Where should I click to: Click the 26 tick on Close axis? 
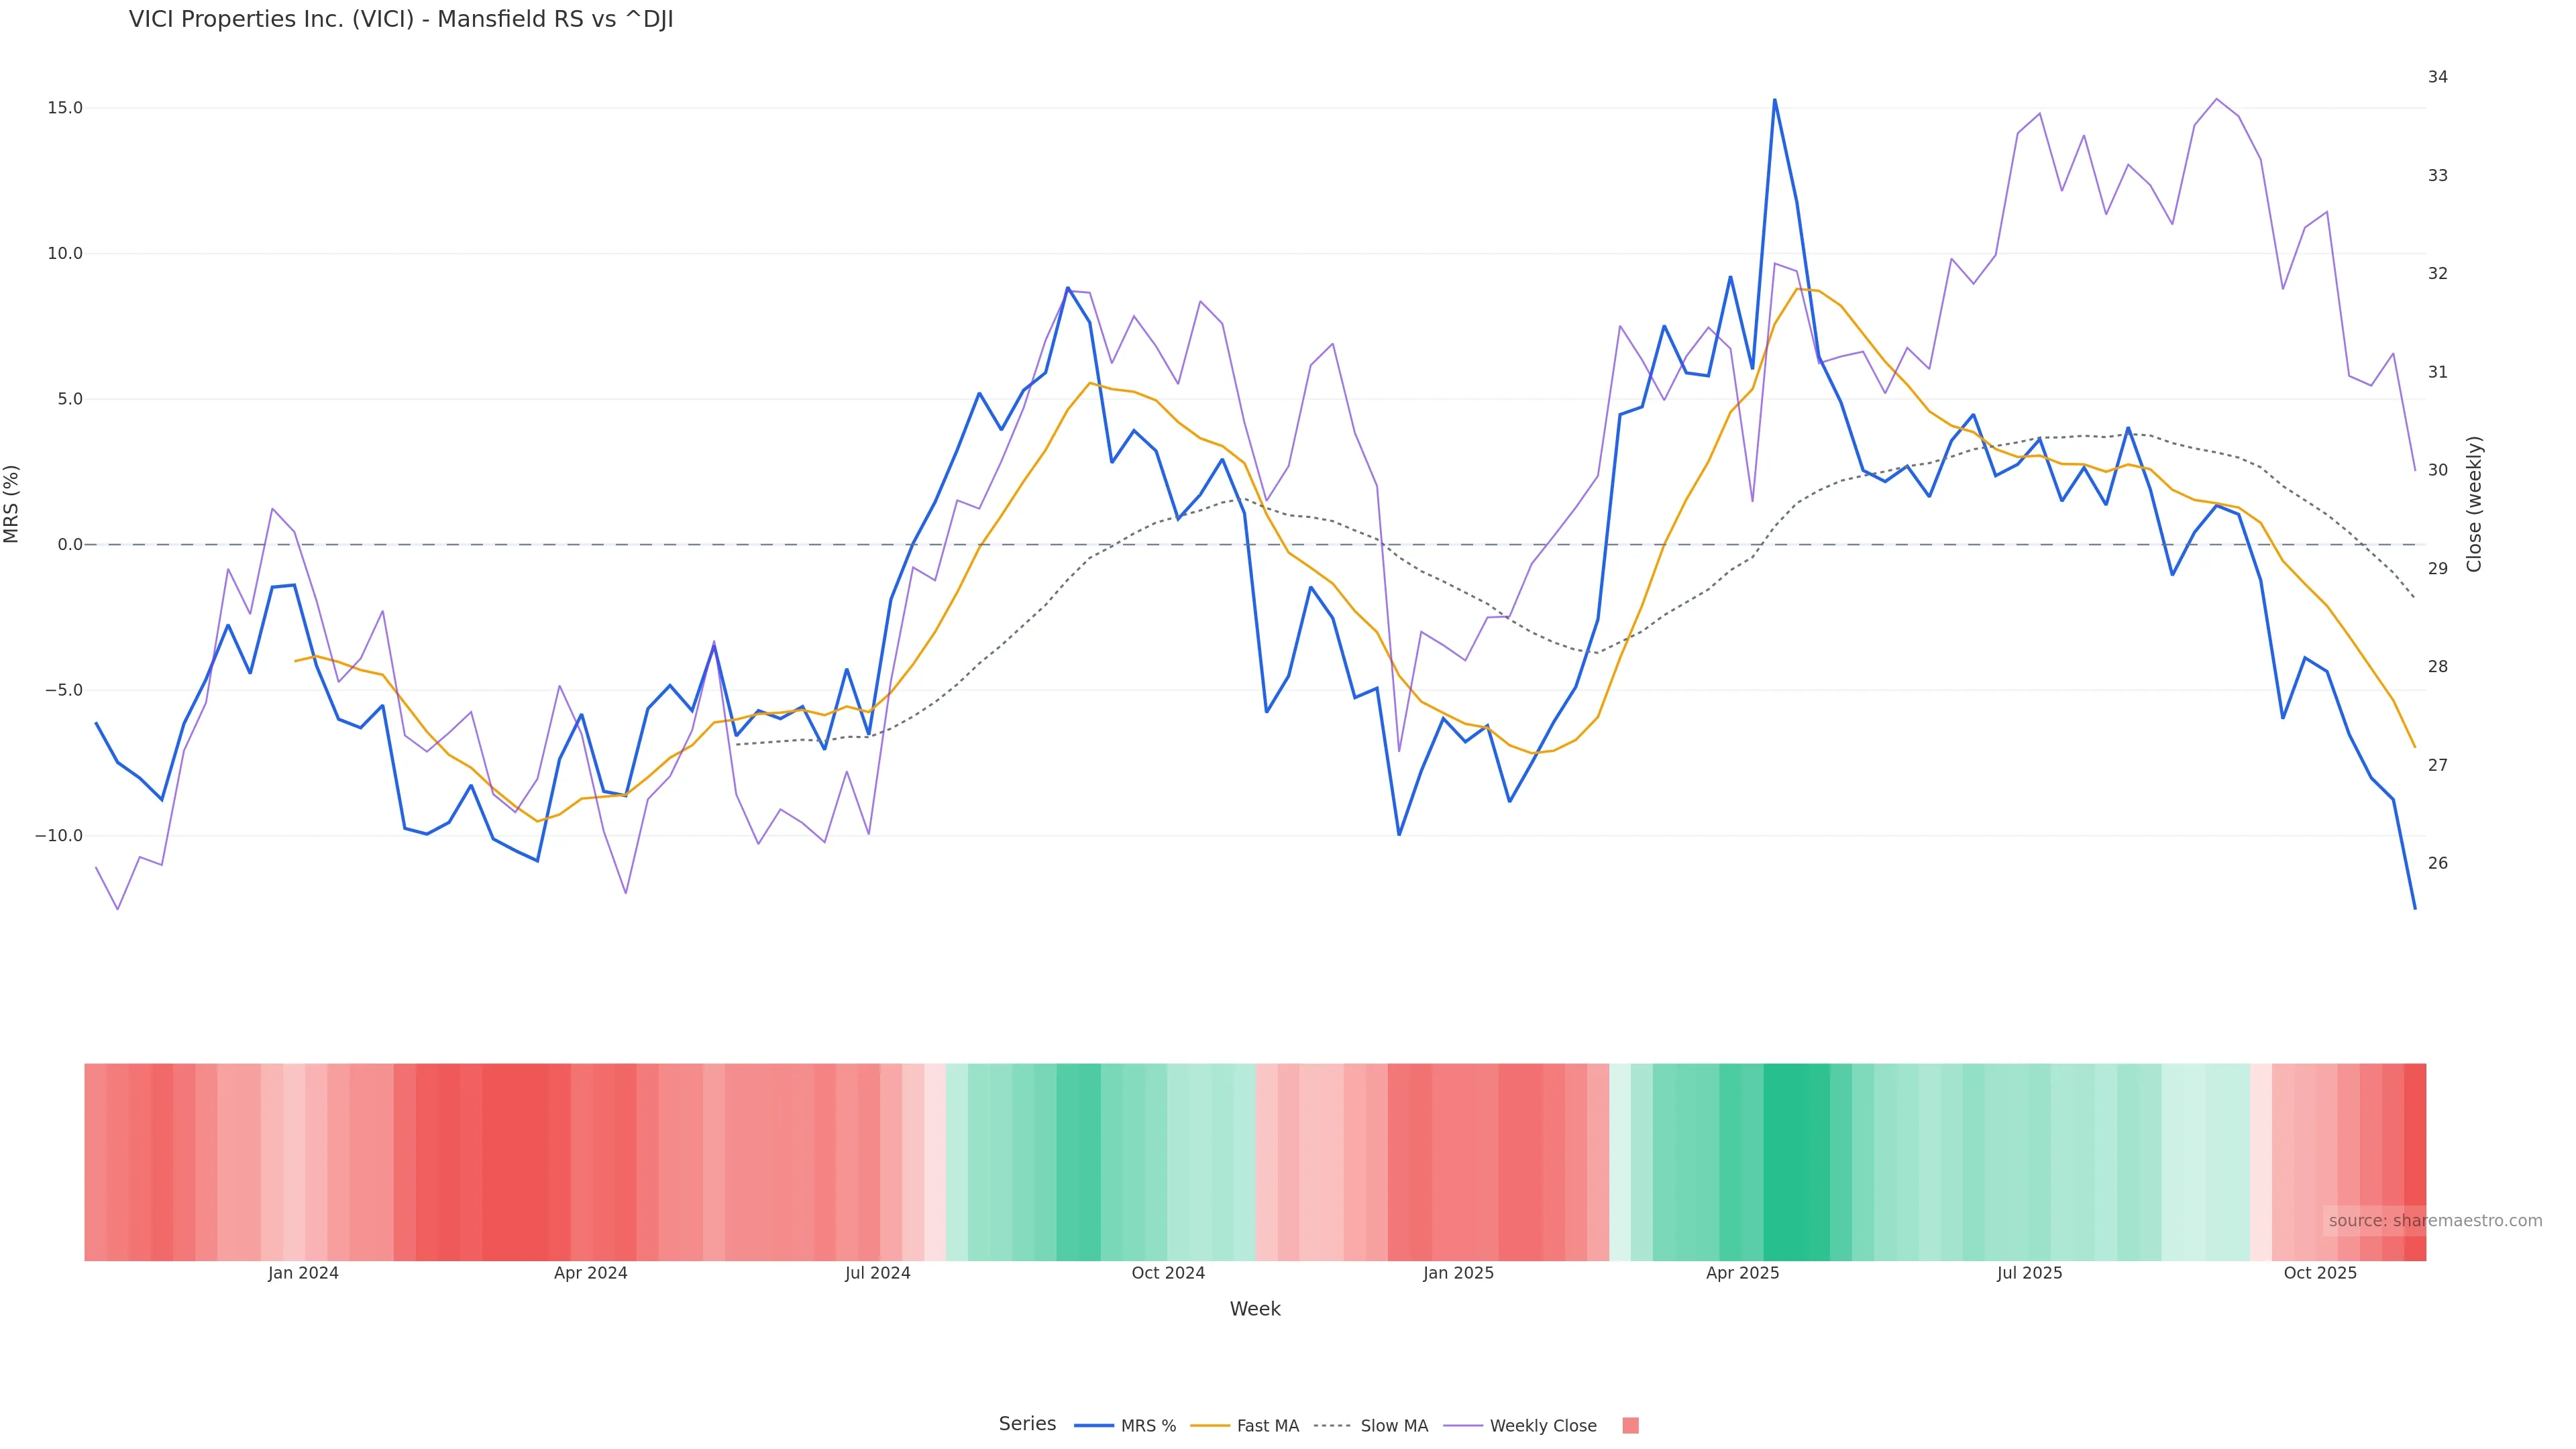2438,863
